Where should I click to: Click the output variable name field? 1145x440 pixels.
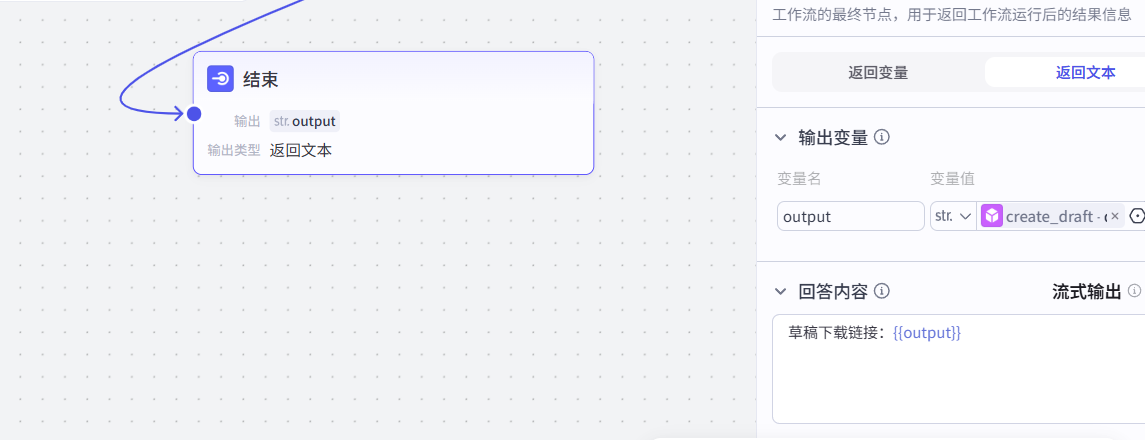click(x=850, y=216)
